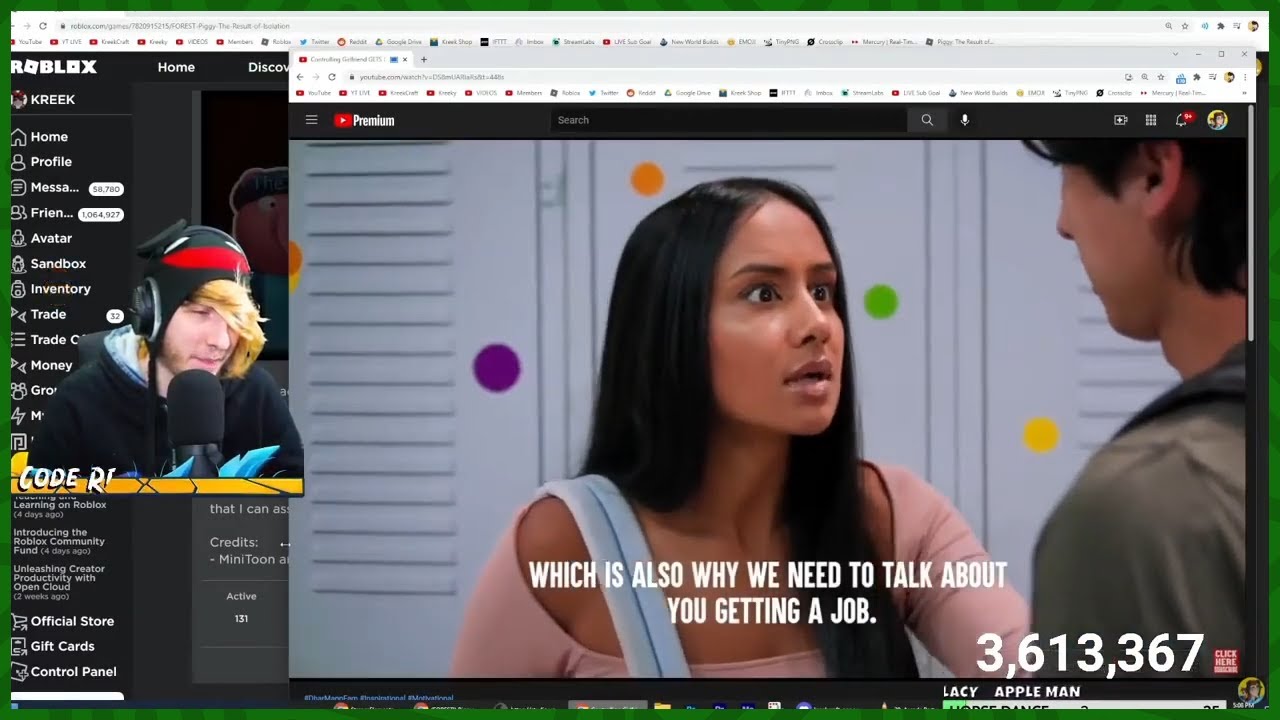
Task: Bookmark the Roblox page with the star
Action: pyautogui.click(x=1185, y=26)
